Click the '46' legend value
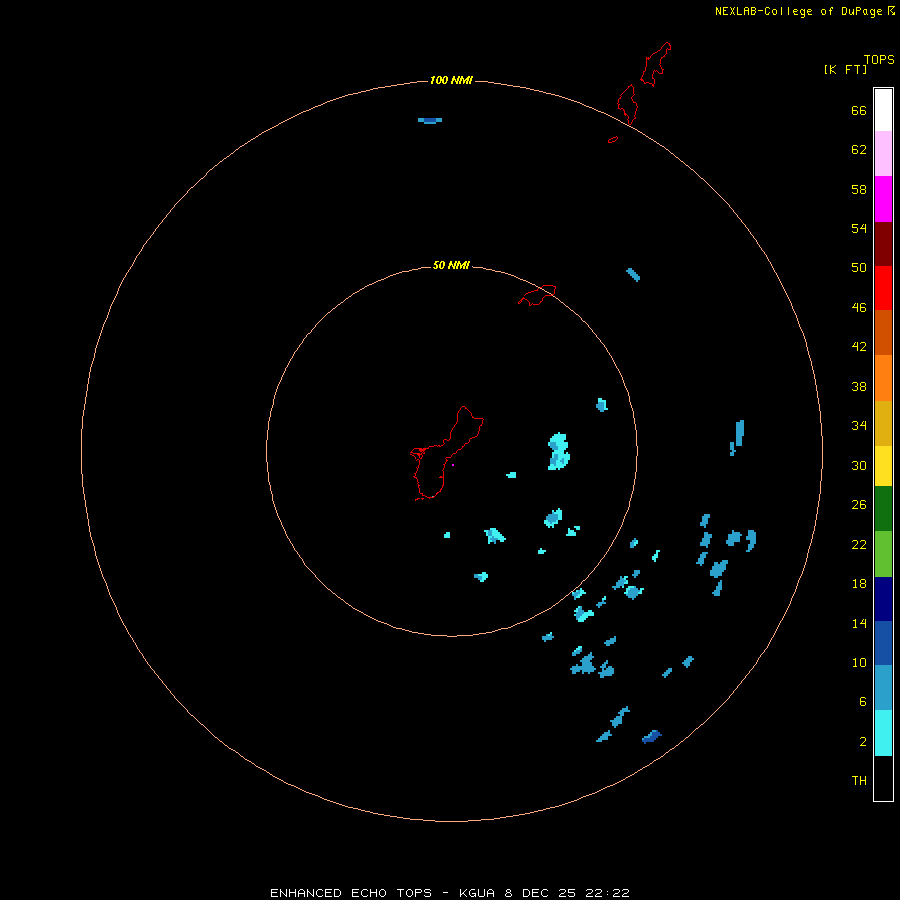This screenshot has width=900, height=900. 859,308
